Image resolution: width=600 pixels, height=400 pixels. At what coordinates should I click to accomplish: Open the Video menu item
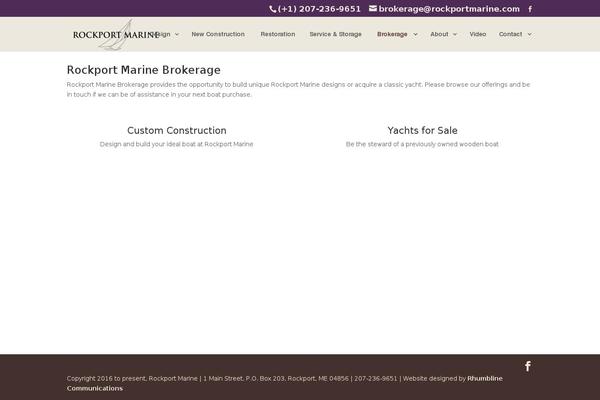pyautogui.click(x=478, y=34)
